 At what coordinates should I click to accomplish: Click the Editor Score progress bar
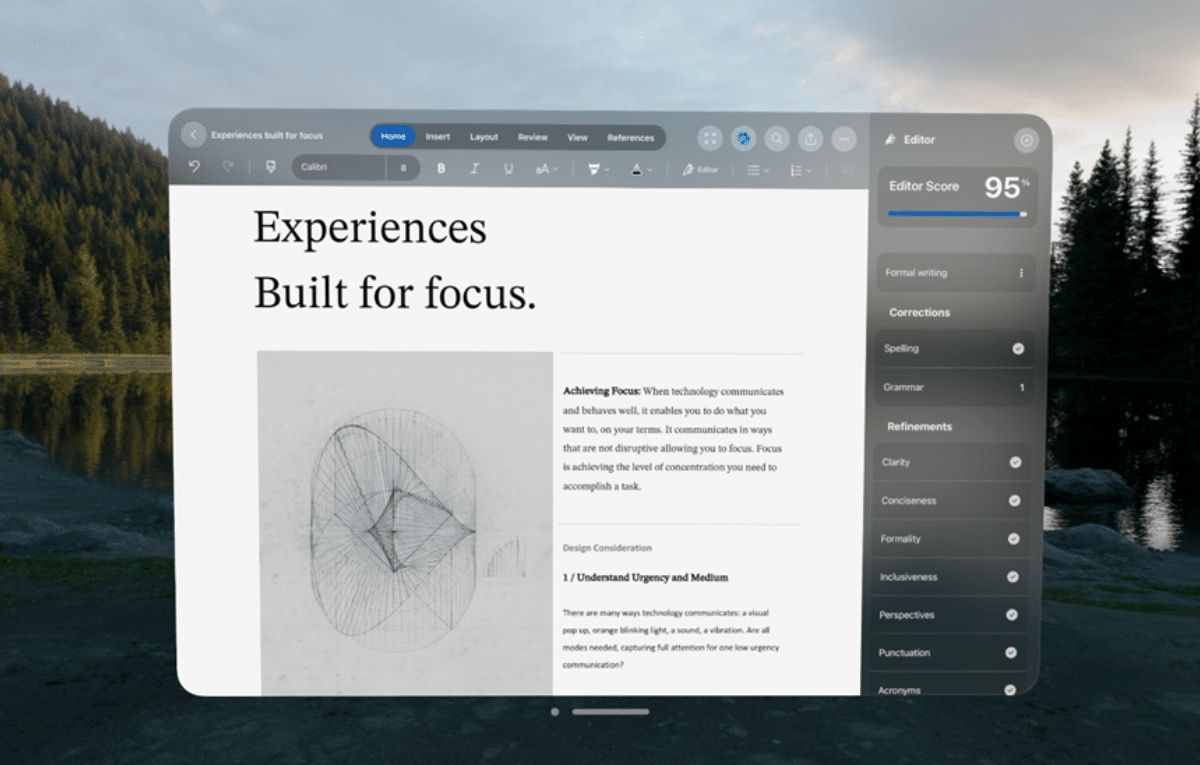click(x=956, y=213)
